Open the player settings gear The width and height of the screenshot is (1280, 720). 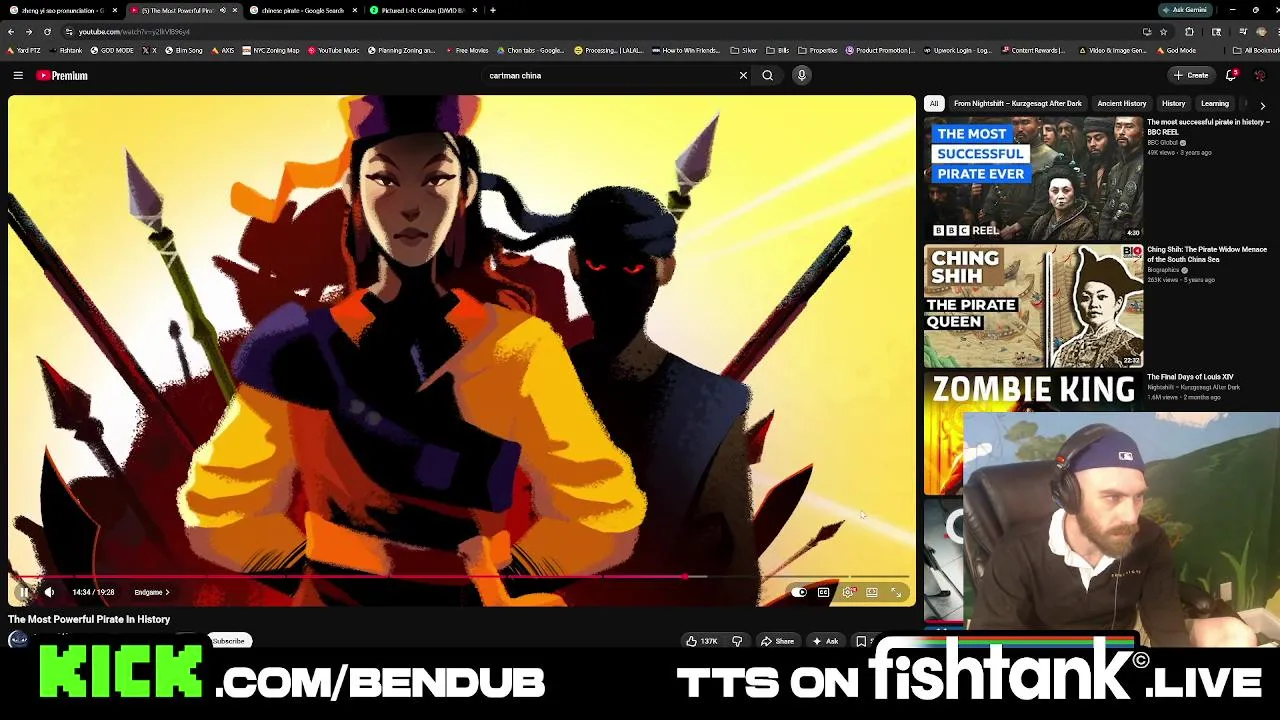[848, 592]
